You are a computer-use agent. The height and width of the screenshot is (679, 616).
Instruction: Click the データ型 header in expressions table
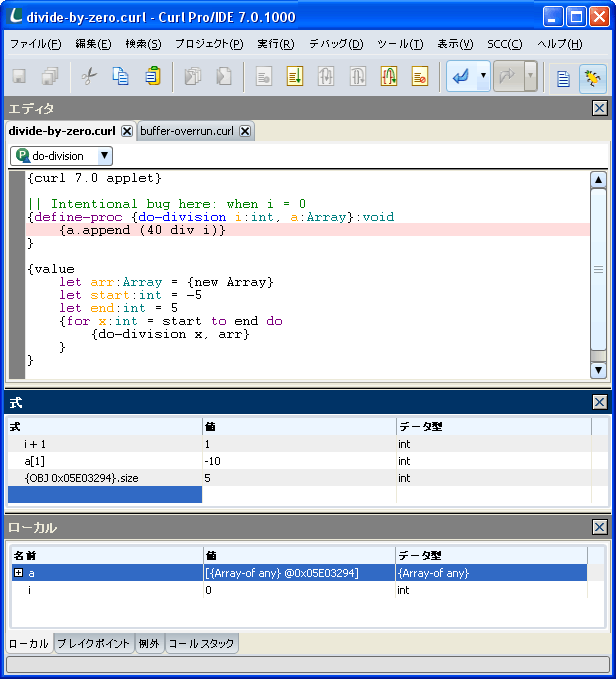(x=493, y=427)
